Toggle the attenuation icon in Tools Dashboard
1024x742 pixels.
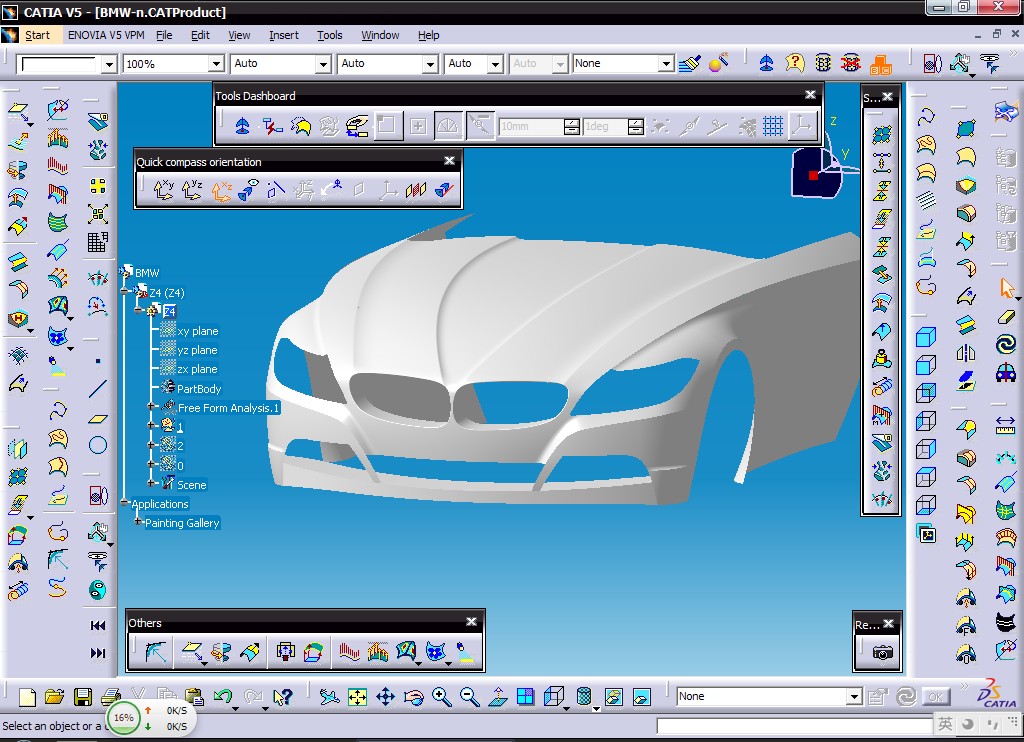(480, 125)
